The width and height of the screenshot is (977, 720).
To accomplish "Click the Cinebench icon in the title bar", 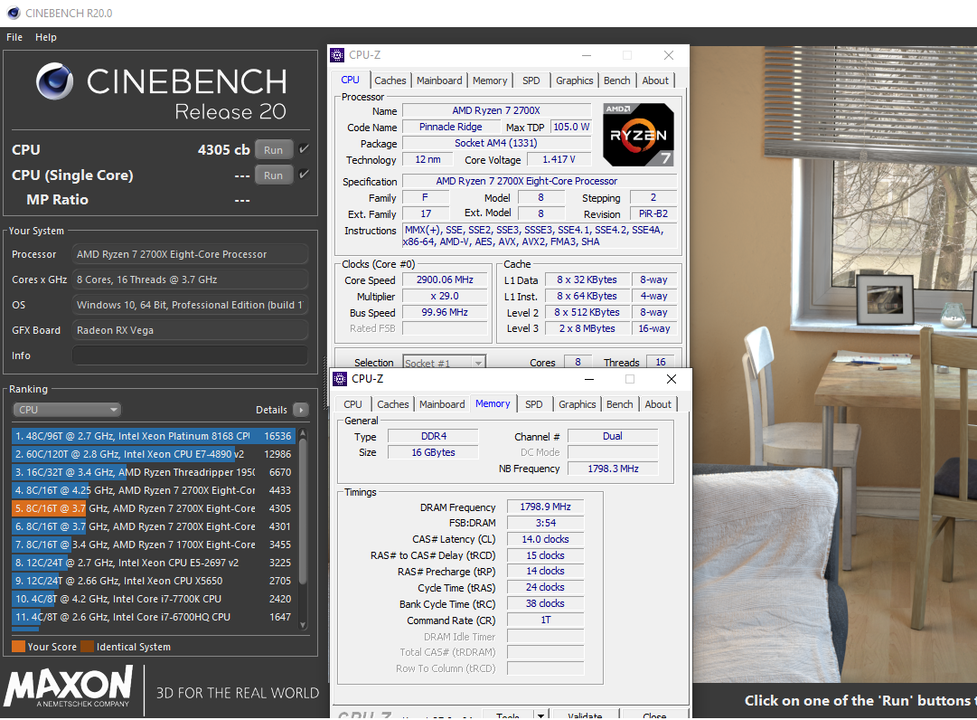I will click(x=14, y=12).
